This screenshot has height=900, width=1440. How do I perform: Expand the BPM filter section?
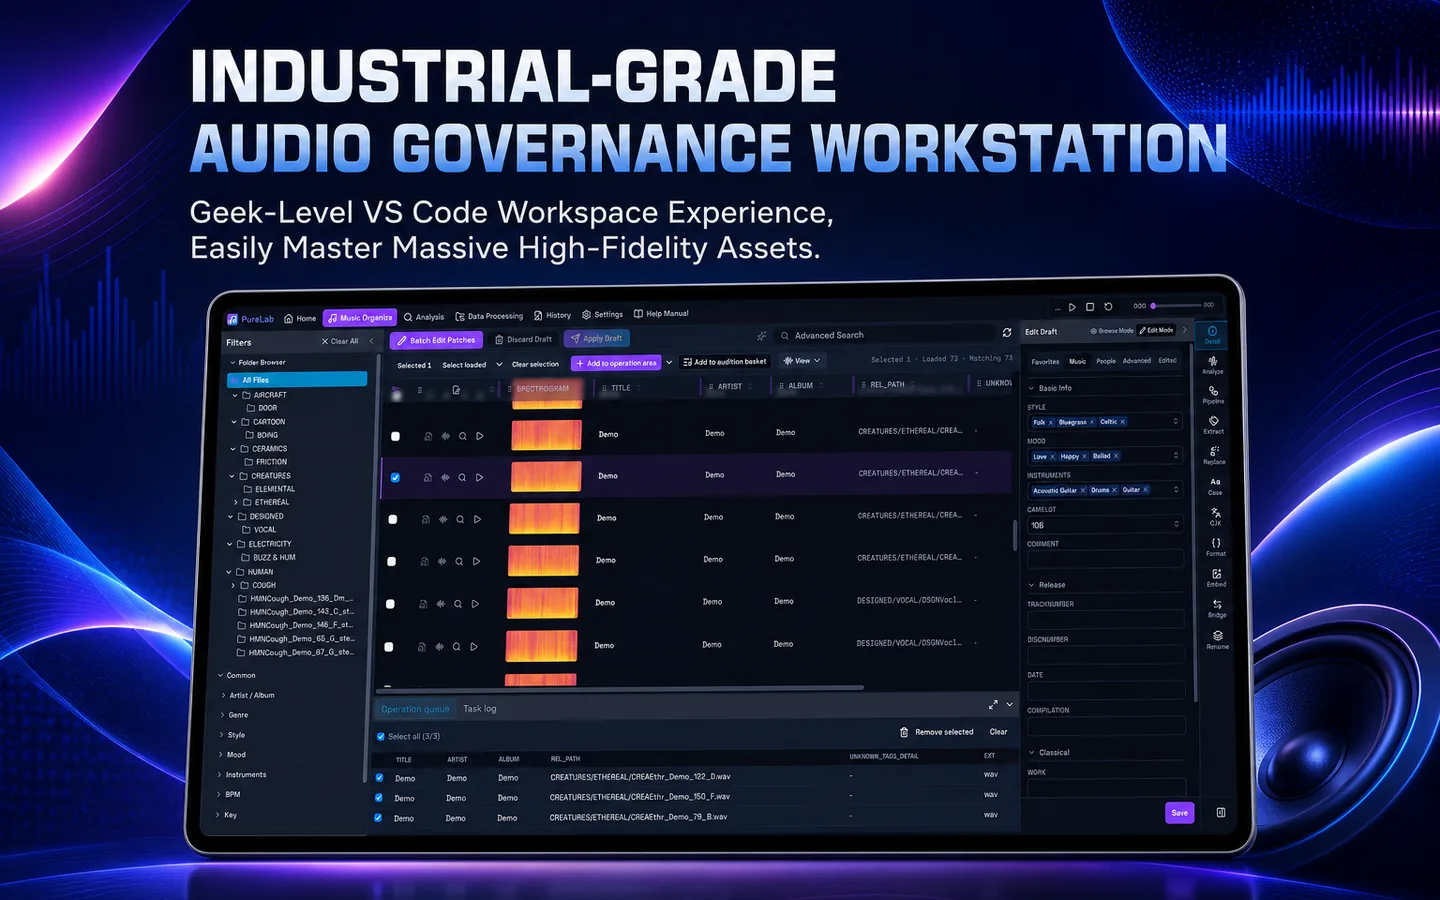220,795
